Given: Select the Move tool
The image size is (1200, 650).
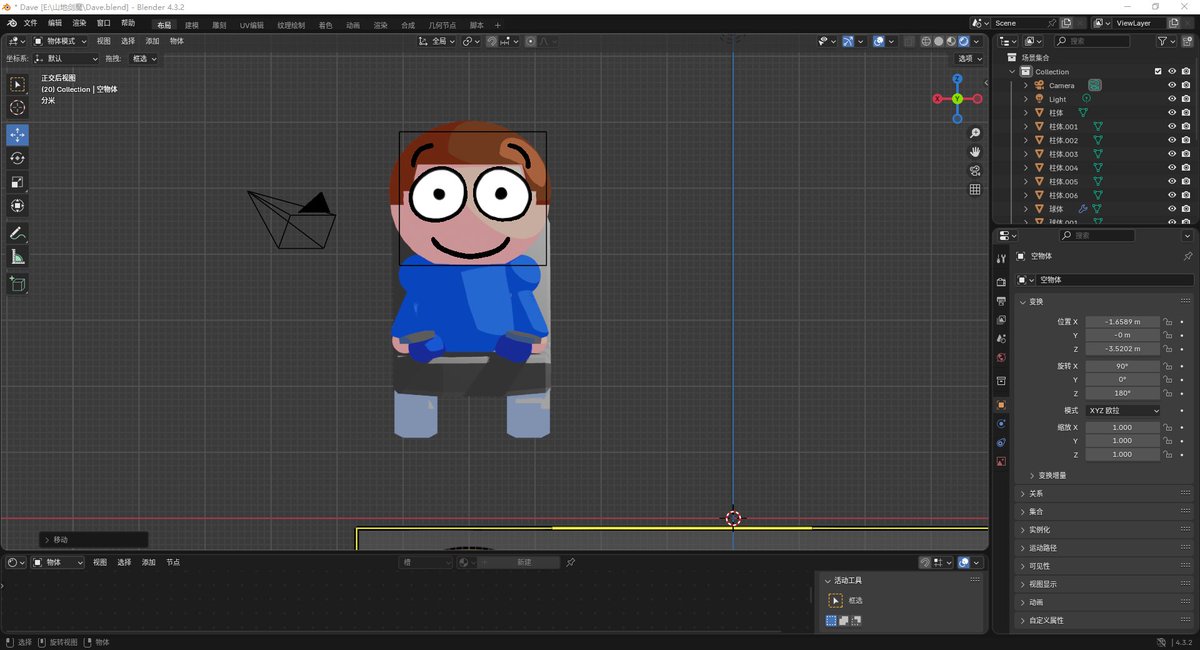Looking at the screenshot, I should (x=17, y=135).
